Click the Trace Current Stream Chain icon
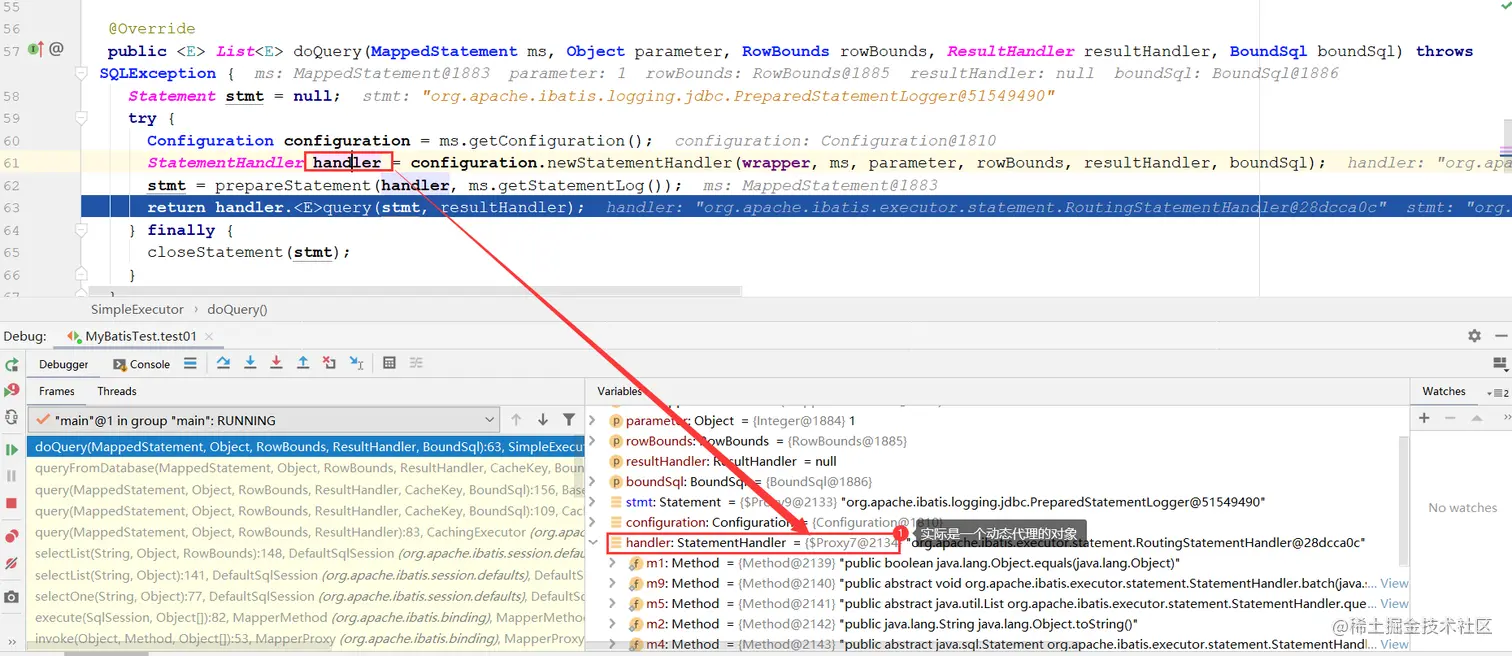 click(417, 363)
